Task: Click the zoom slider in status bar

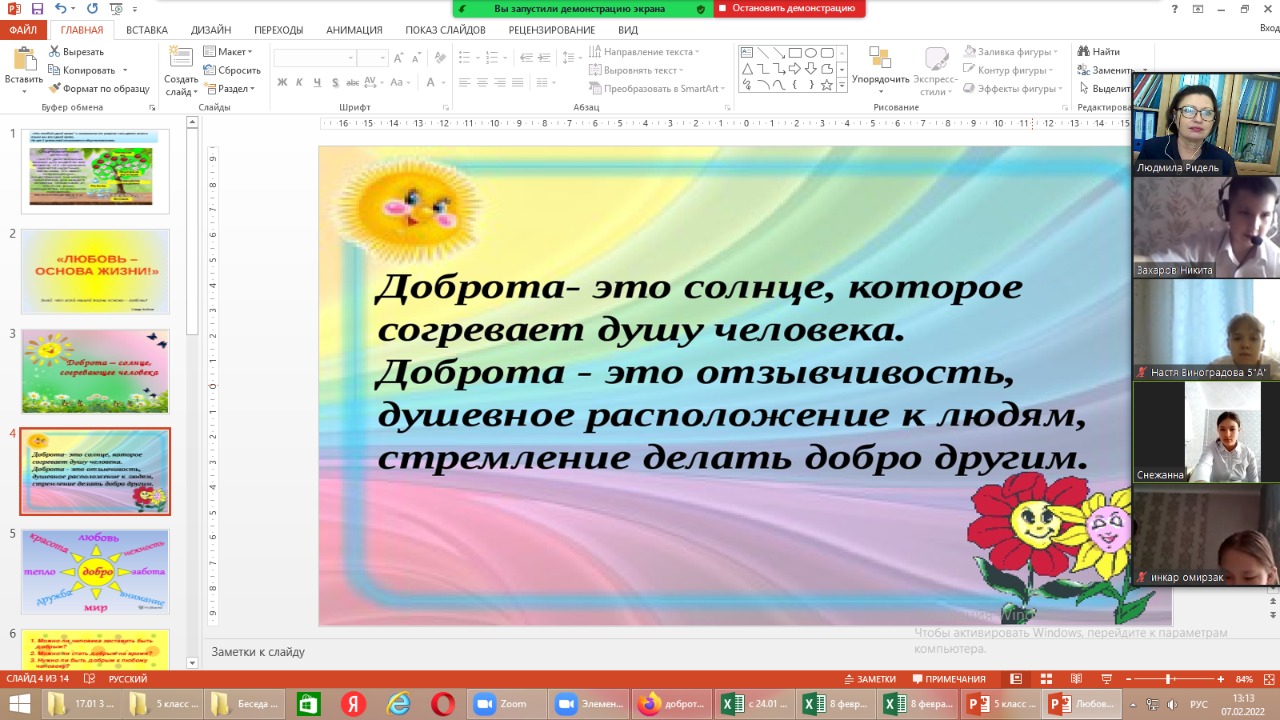Action: (1169, 680)
